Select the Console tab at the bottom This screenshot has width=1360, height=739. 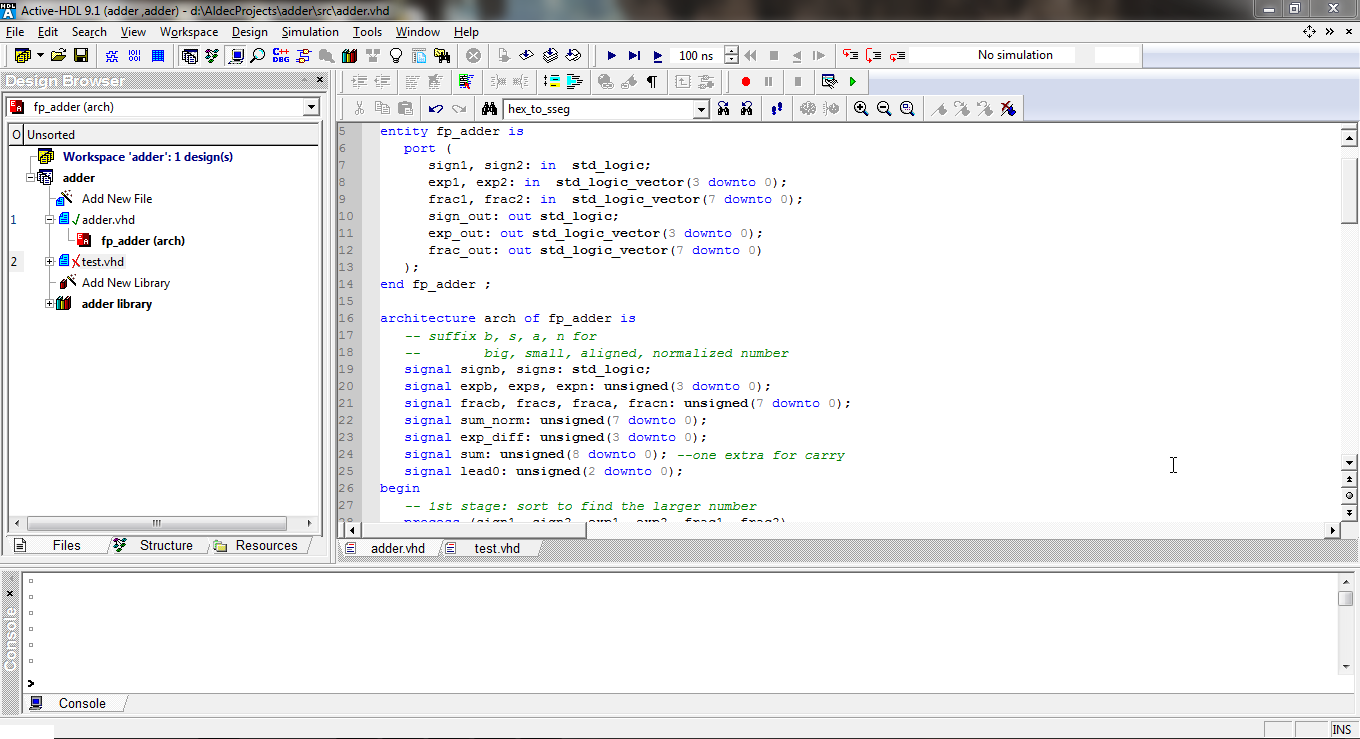pyautogui.click(x=82, y=703)
